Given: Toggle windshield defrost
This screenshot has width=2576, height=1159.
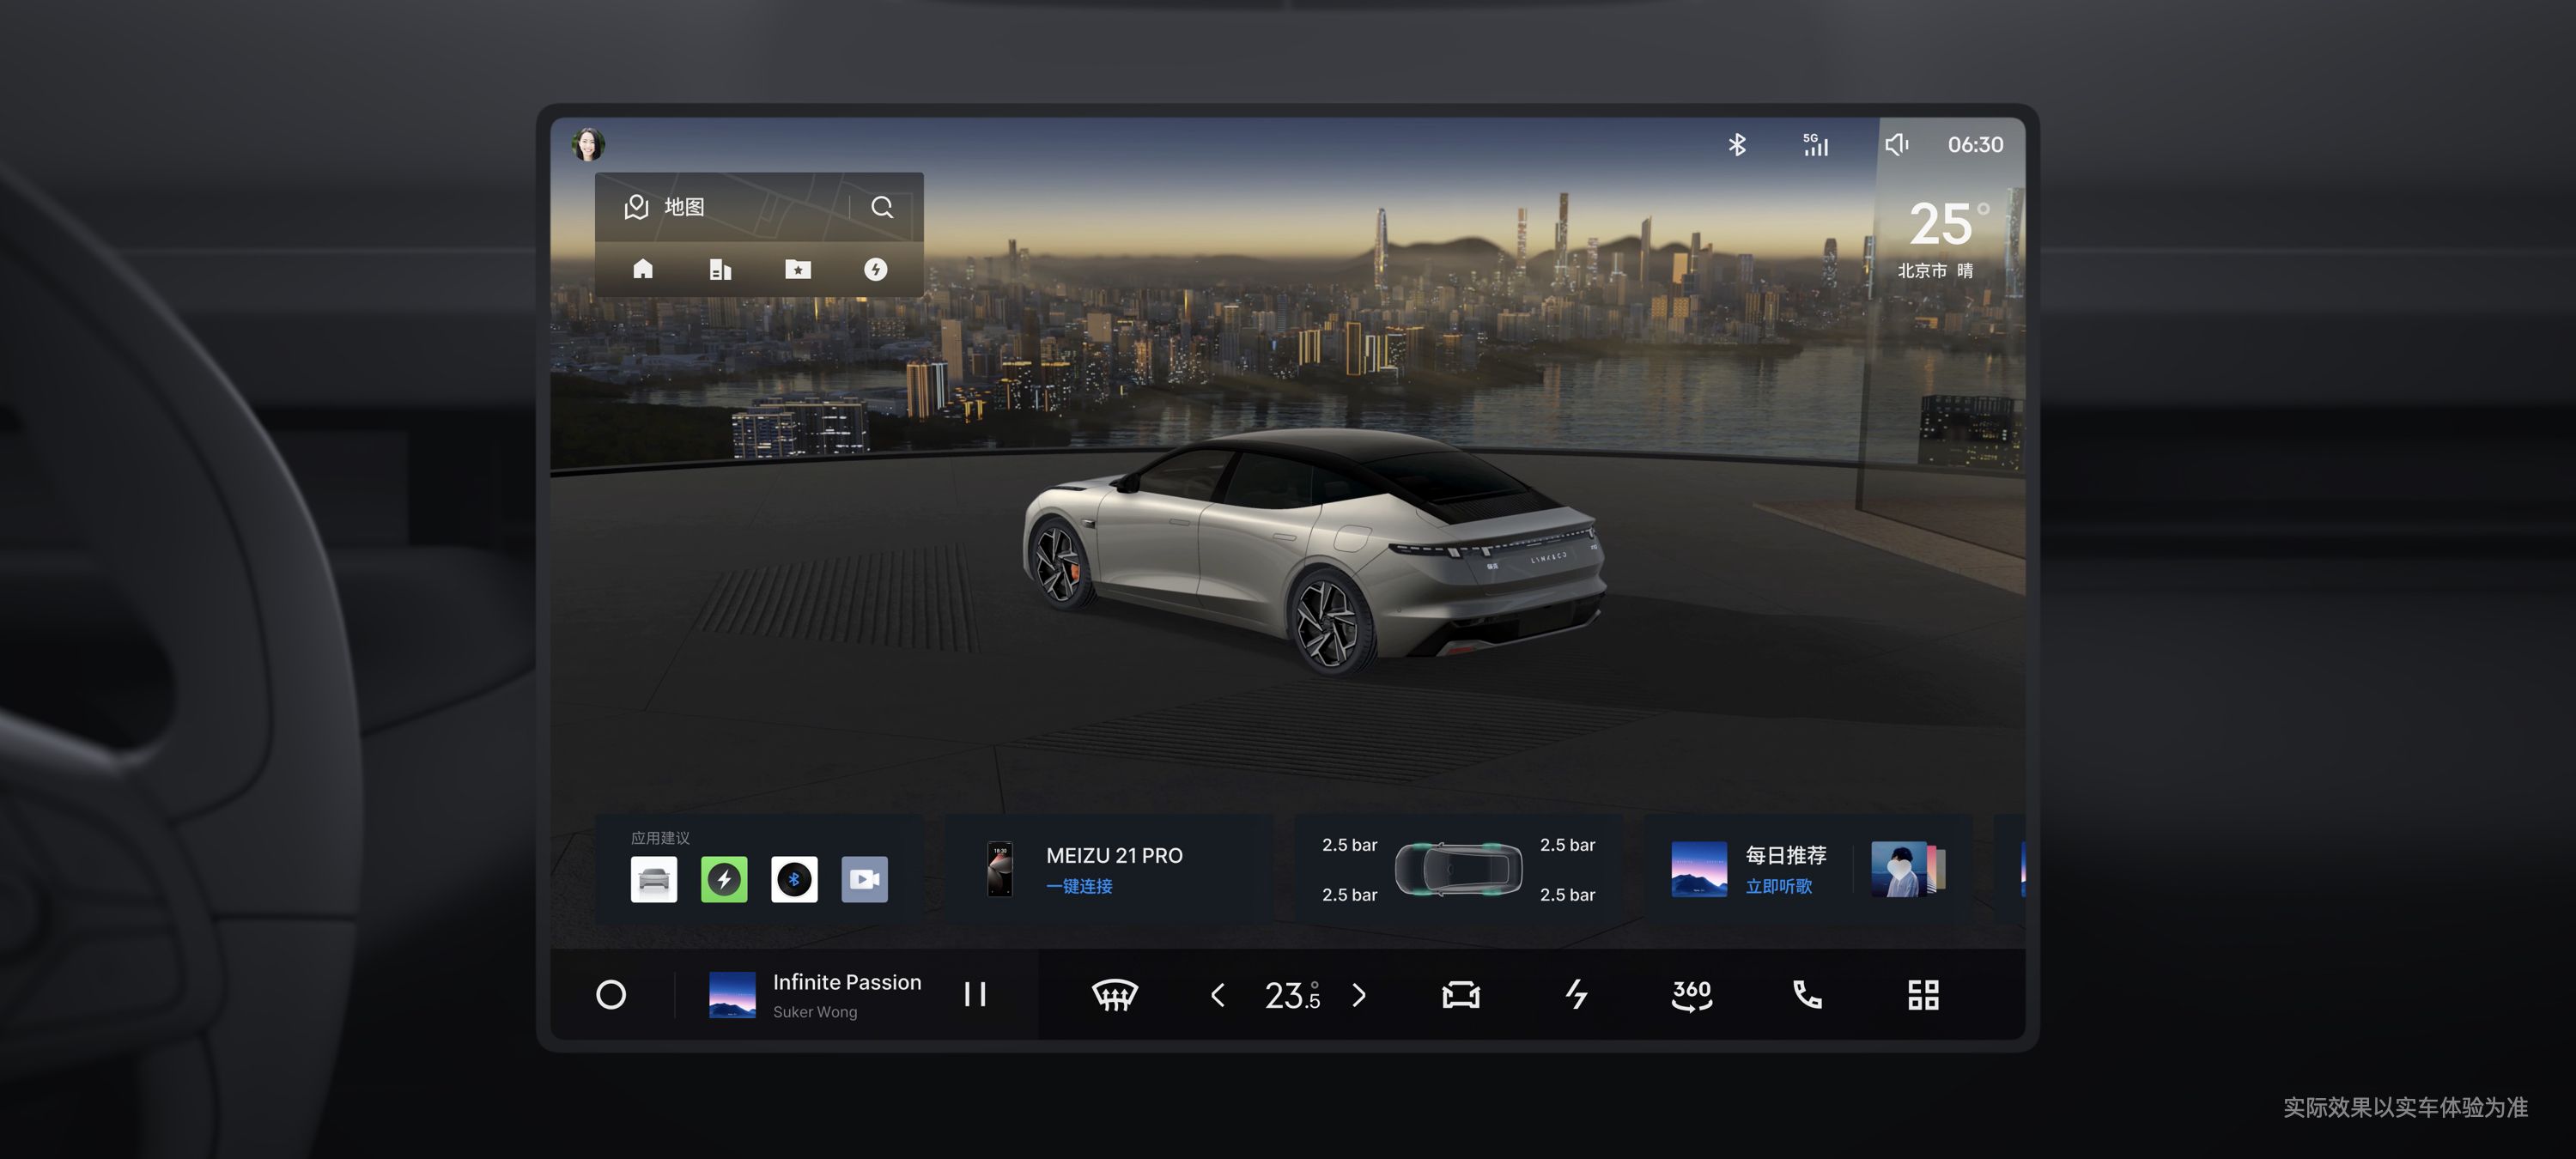Looking at the screenshot, I should coord(1115,995).
